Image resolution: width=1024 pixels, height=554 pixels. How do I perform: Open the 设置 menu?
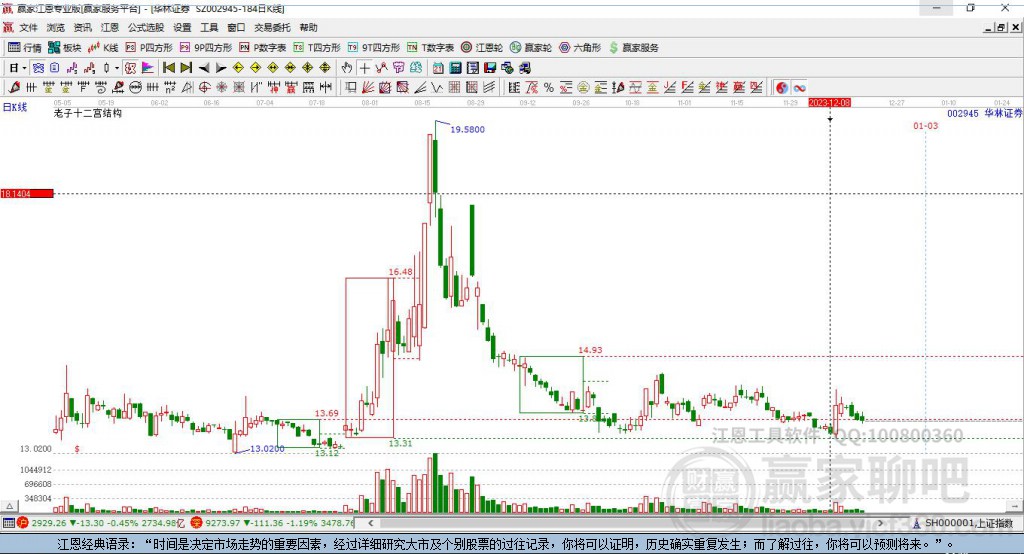[x=182, y=27]
